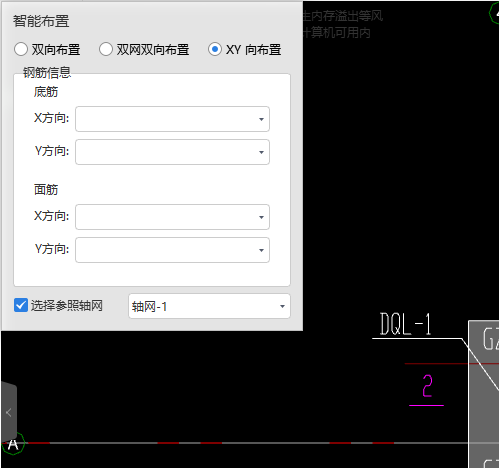Click axis bubble A in drawing
The height and width of the screenshot is (468, 499).
pyautogui.click(x=13, y=444)
